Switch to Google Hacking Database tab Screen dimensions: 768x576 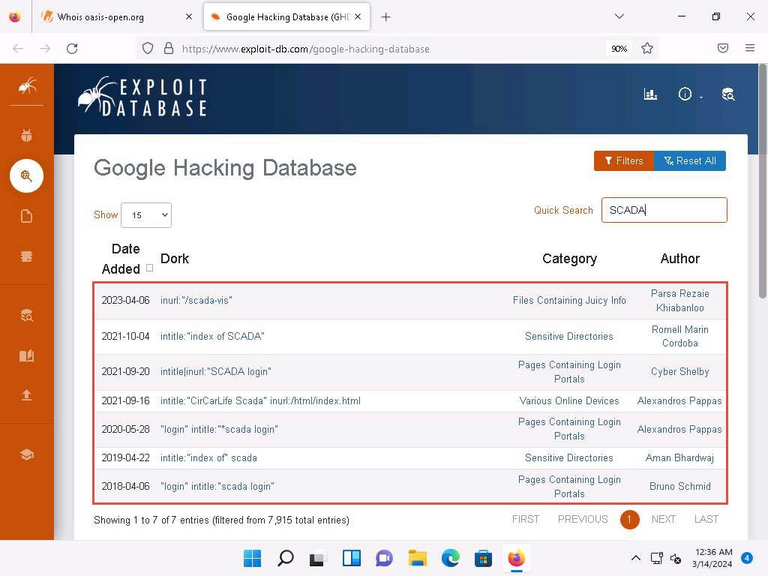[x=287, y=17]
